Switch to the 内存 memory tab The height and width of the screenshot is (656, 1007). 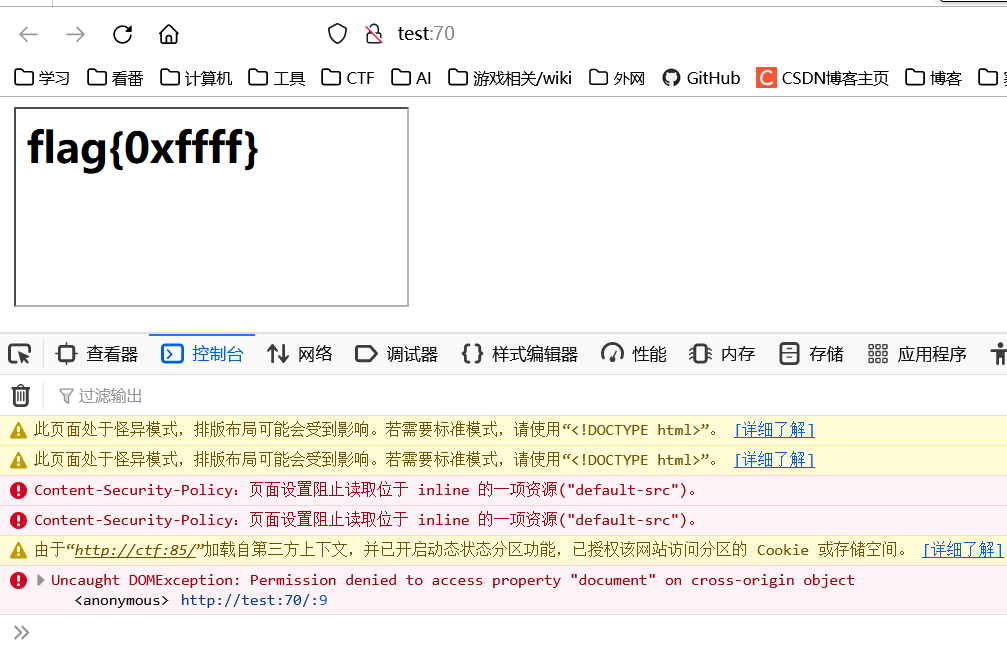pos(722,354)
